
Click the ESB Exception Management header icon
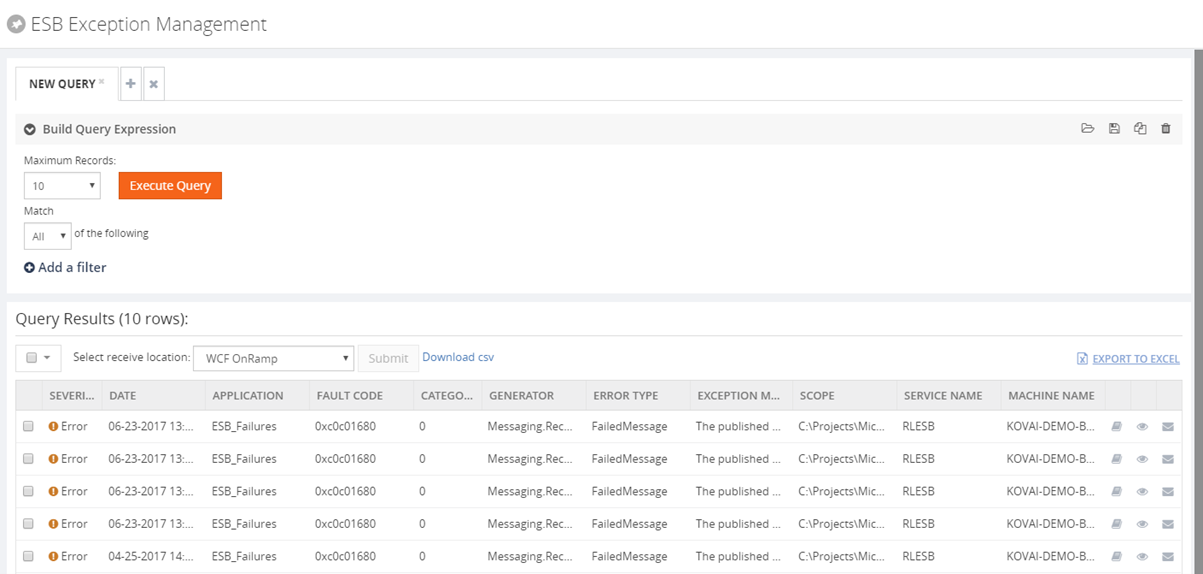(15, 24)
